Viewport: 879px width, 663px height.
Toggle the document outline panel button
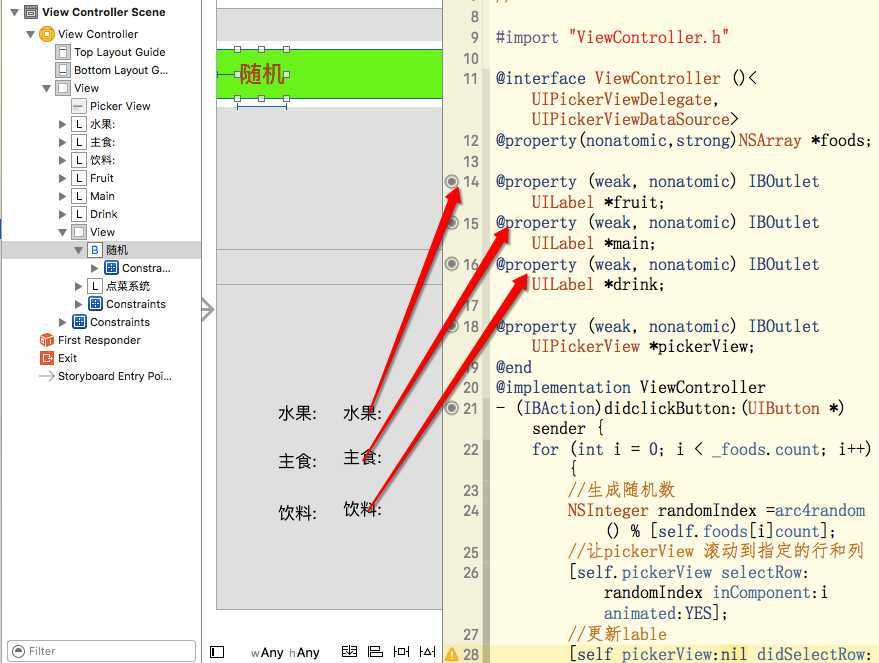click(217, 652)
